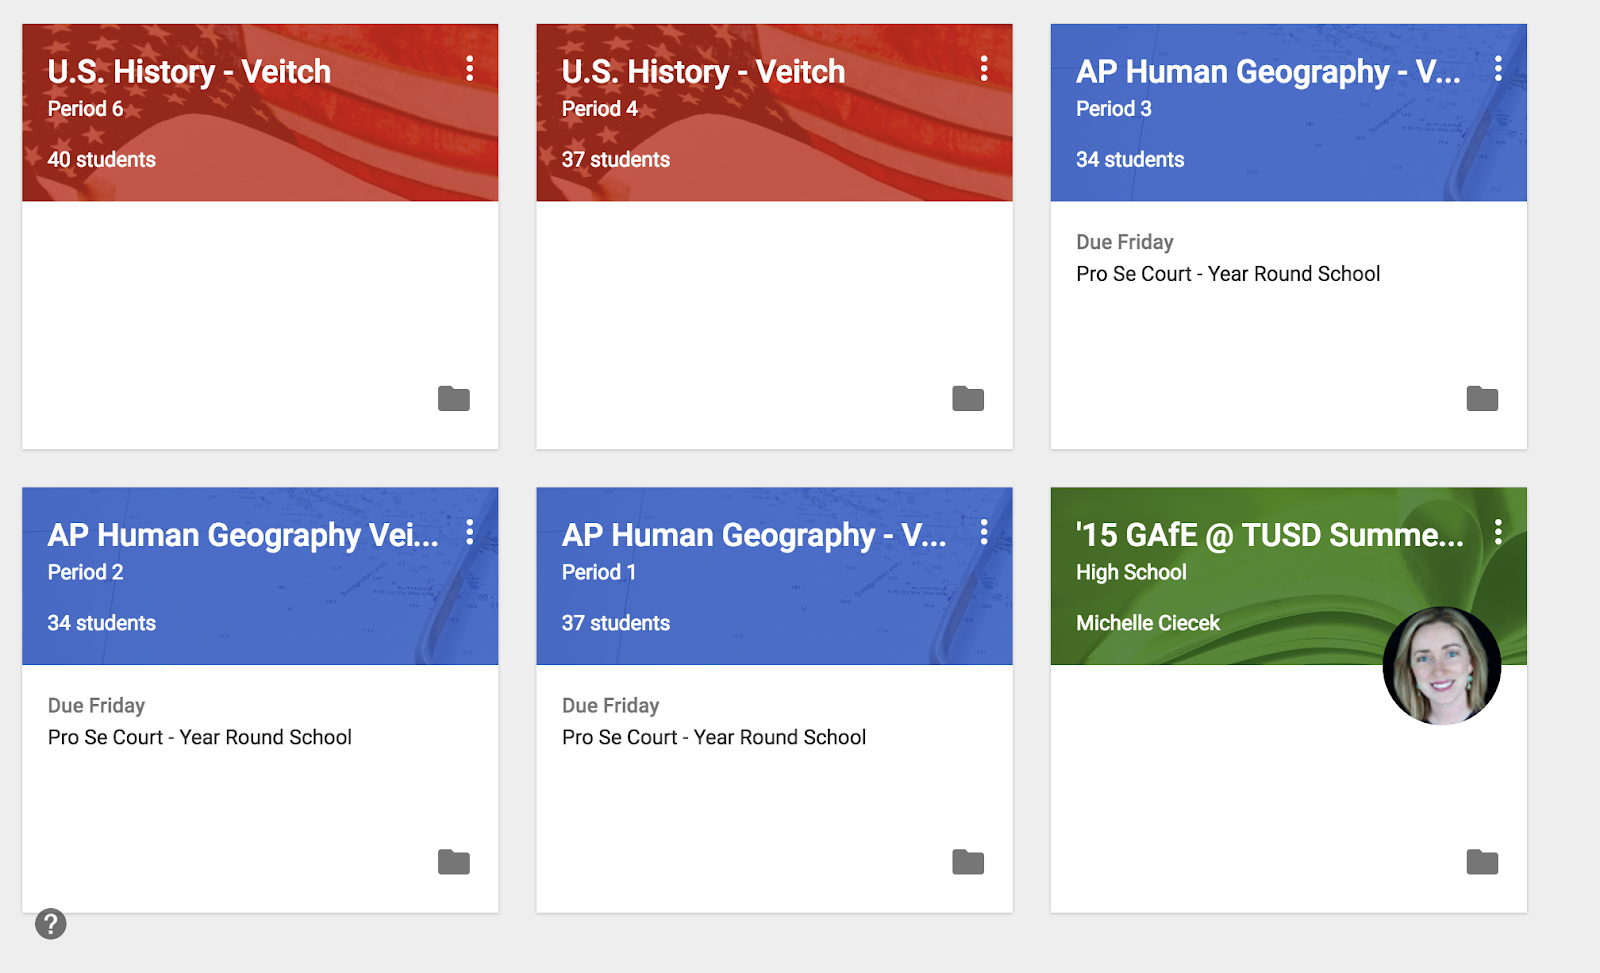Open Drive folder for AP Human Geography Period 3
This screenshot has height=973, width=1600.
pos(1481,399)
